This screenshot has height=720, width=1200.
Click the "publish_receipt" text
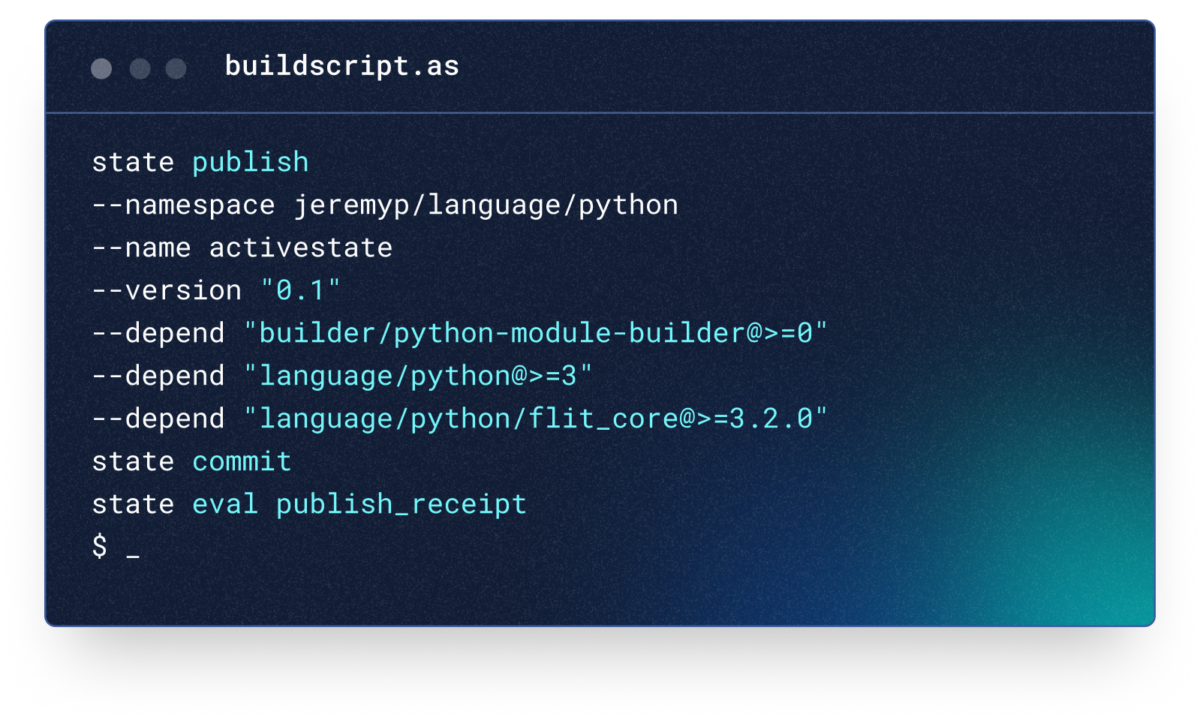pos(401,504)
